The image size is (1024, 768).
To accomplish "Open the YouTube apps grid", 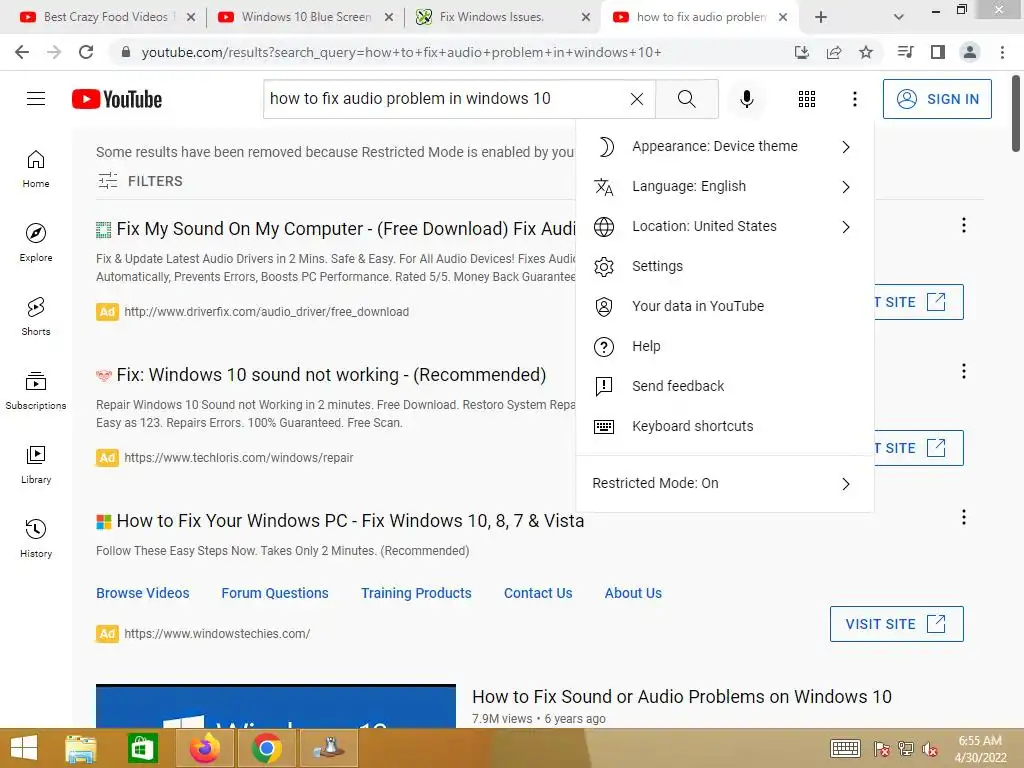I will click(807, 99).
